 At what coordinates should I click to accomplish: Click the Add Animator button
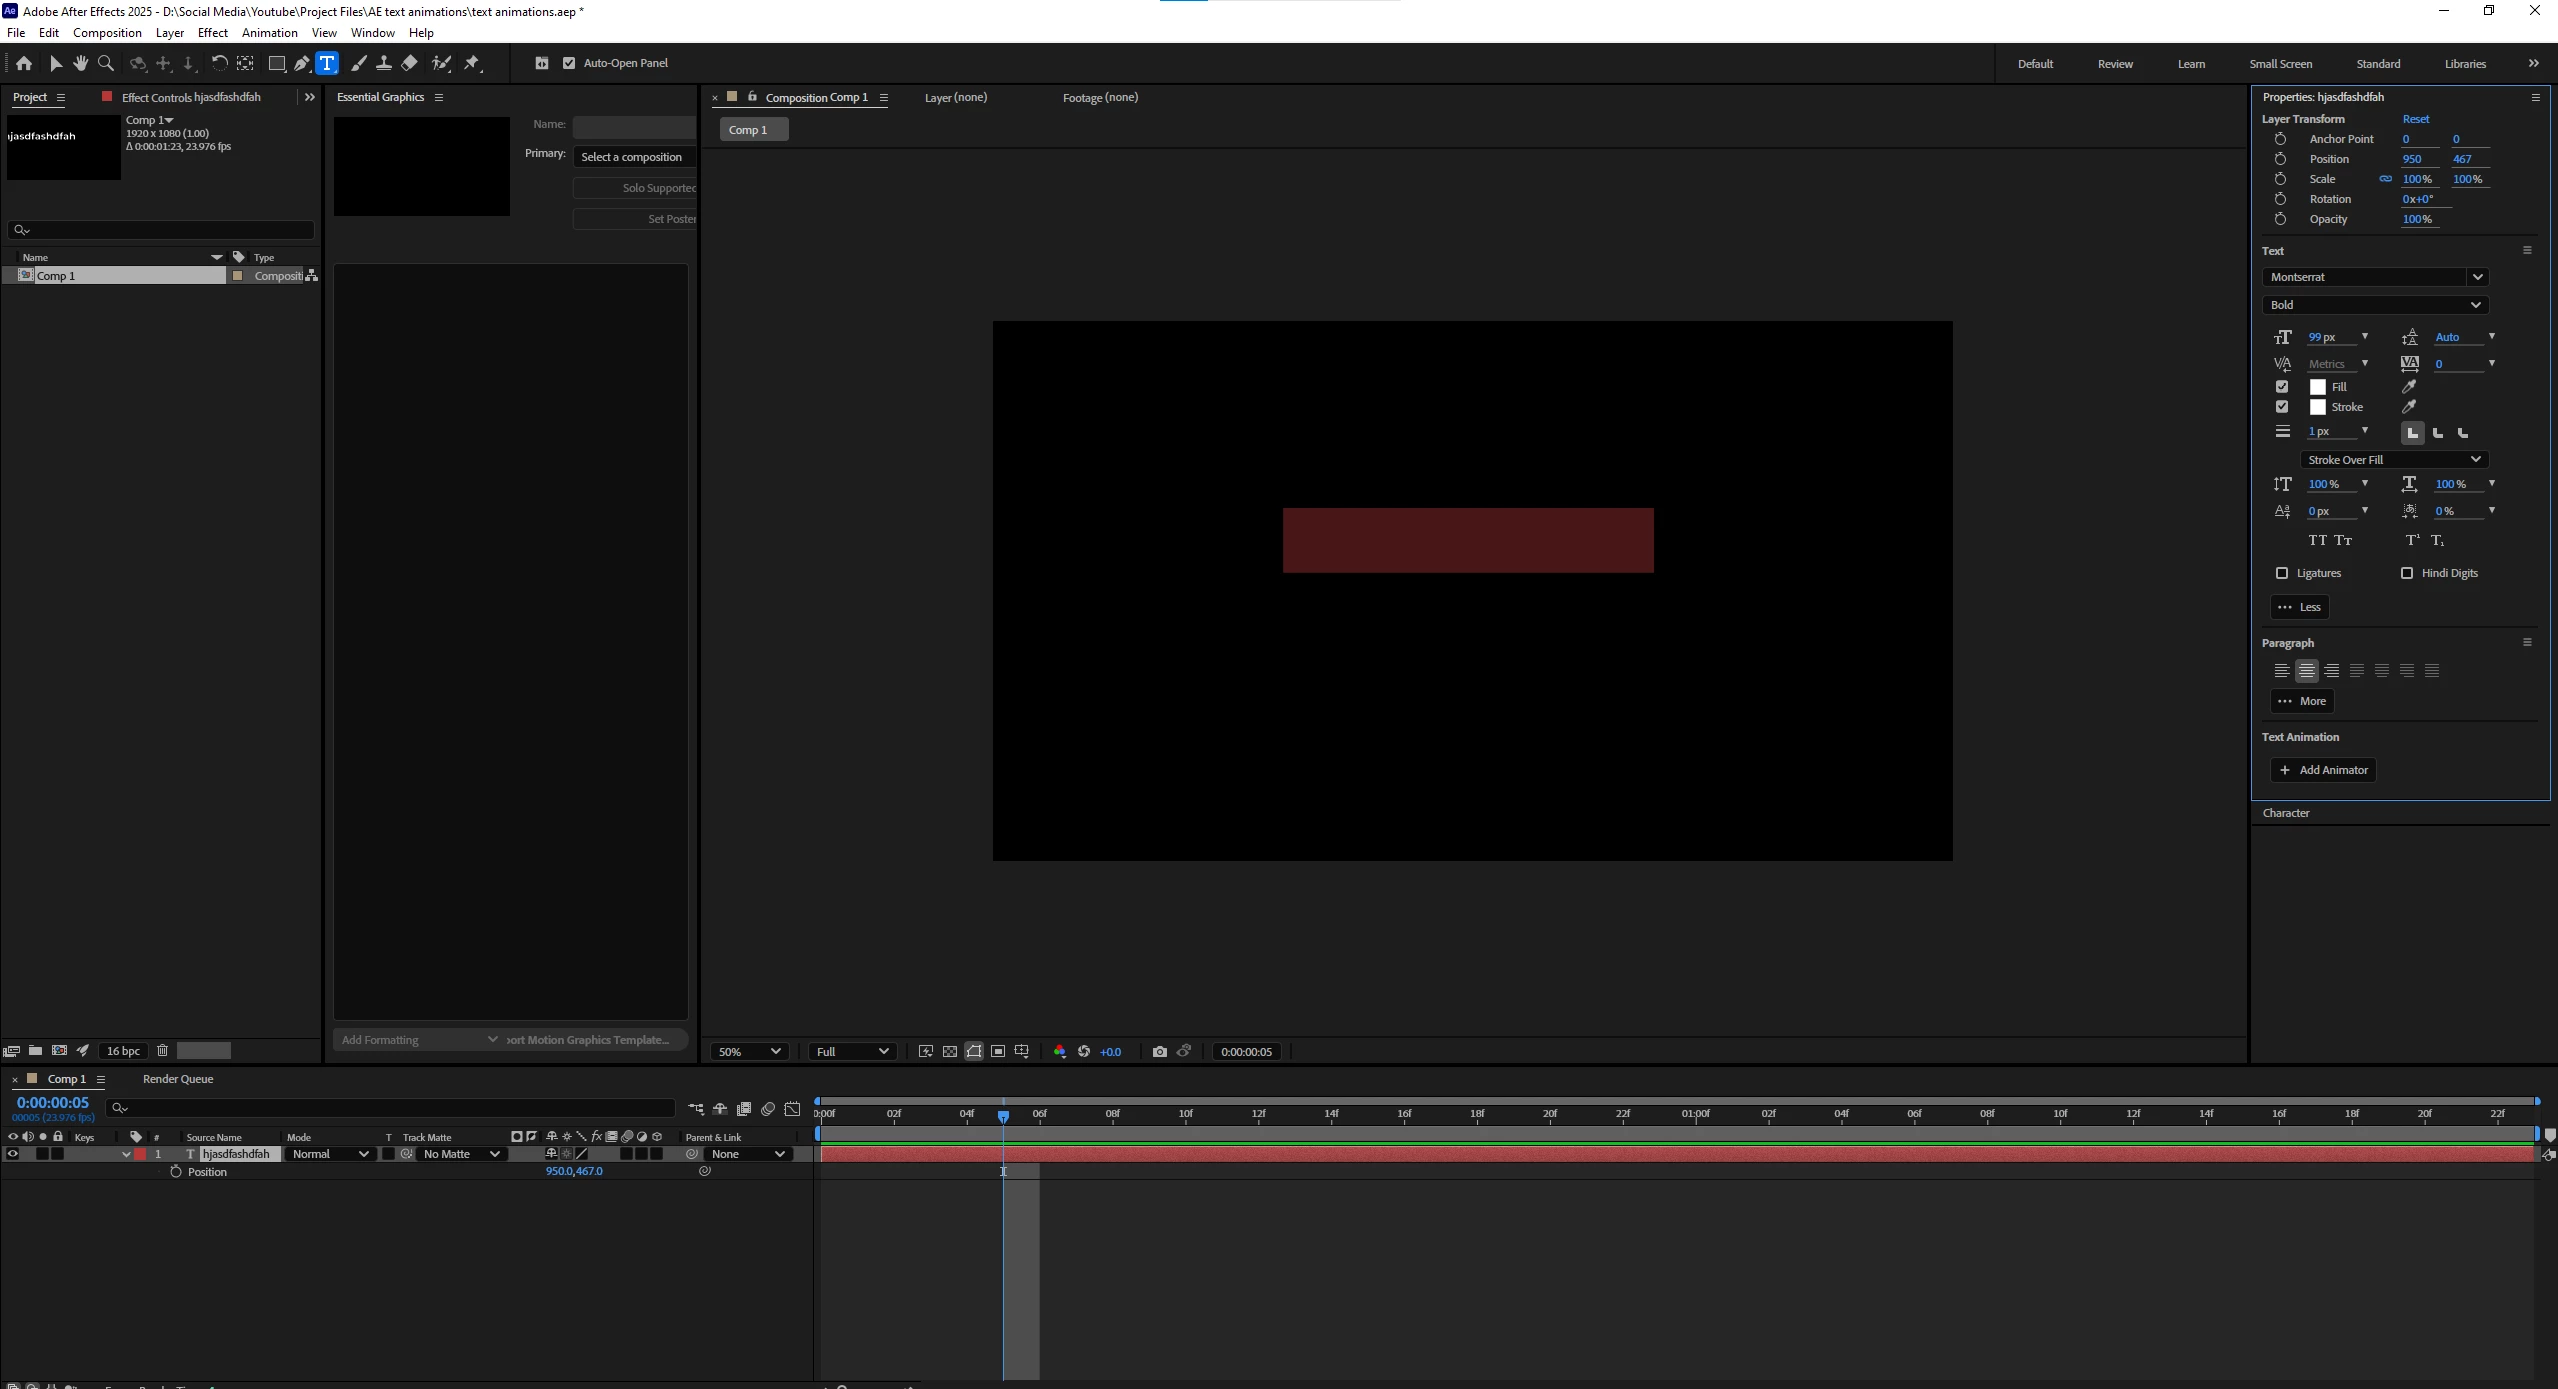[2322, 770]
